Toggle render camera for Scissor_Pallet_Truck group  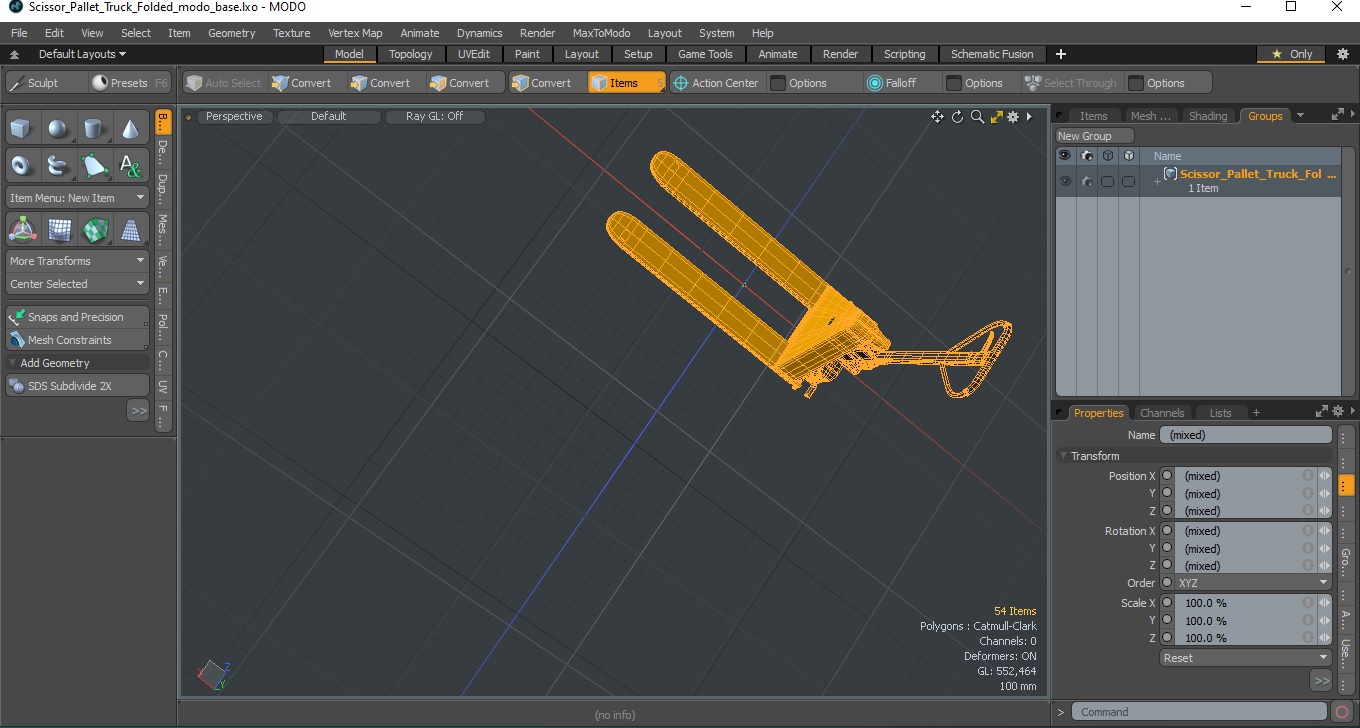[1086, 181]
